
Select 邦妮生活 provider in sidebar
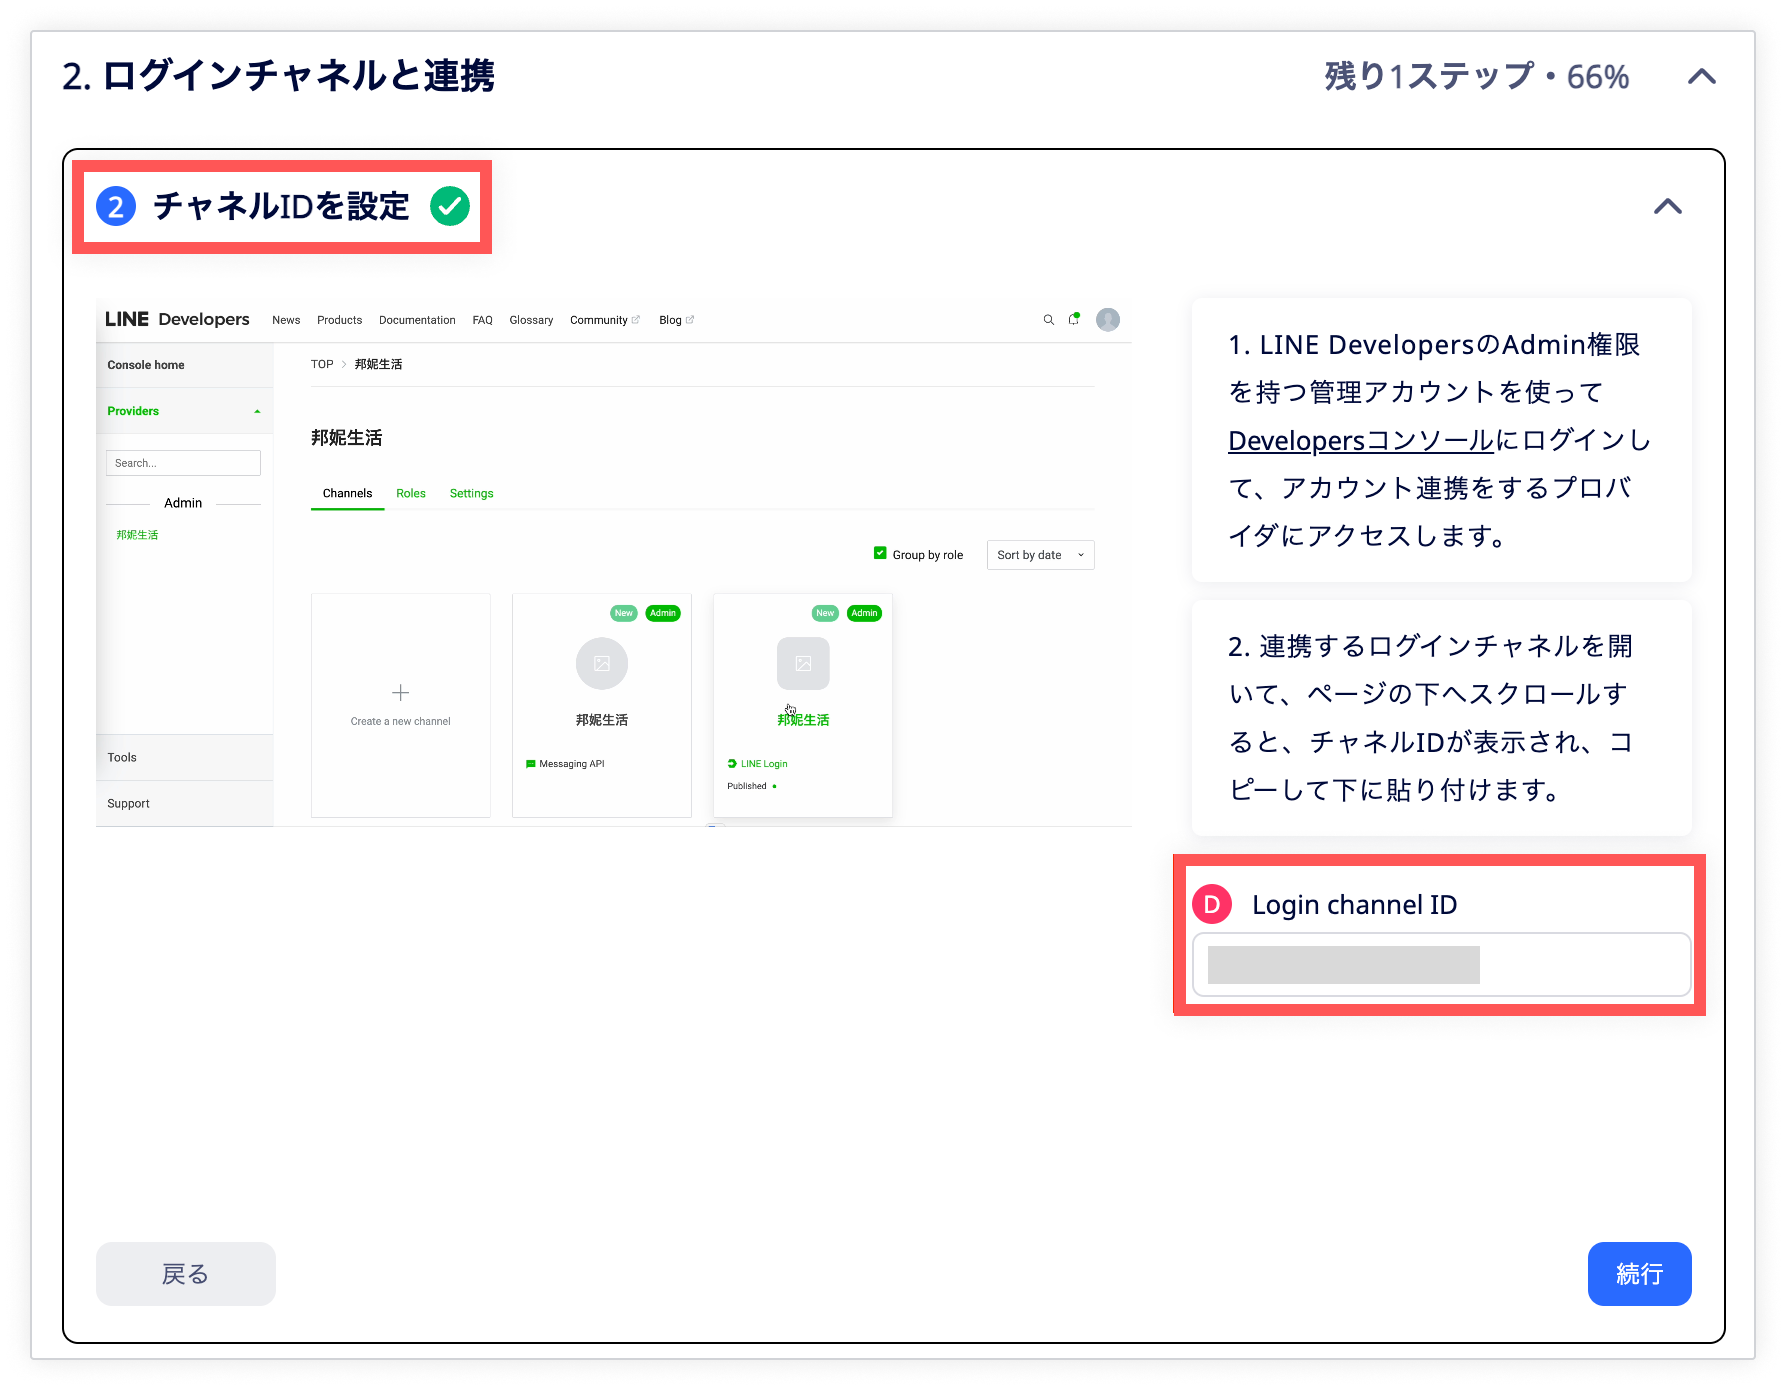coord(137,535)
